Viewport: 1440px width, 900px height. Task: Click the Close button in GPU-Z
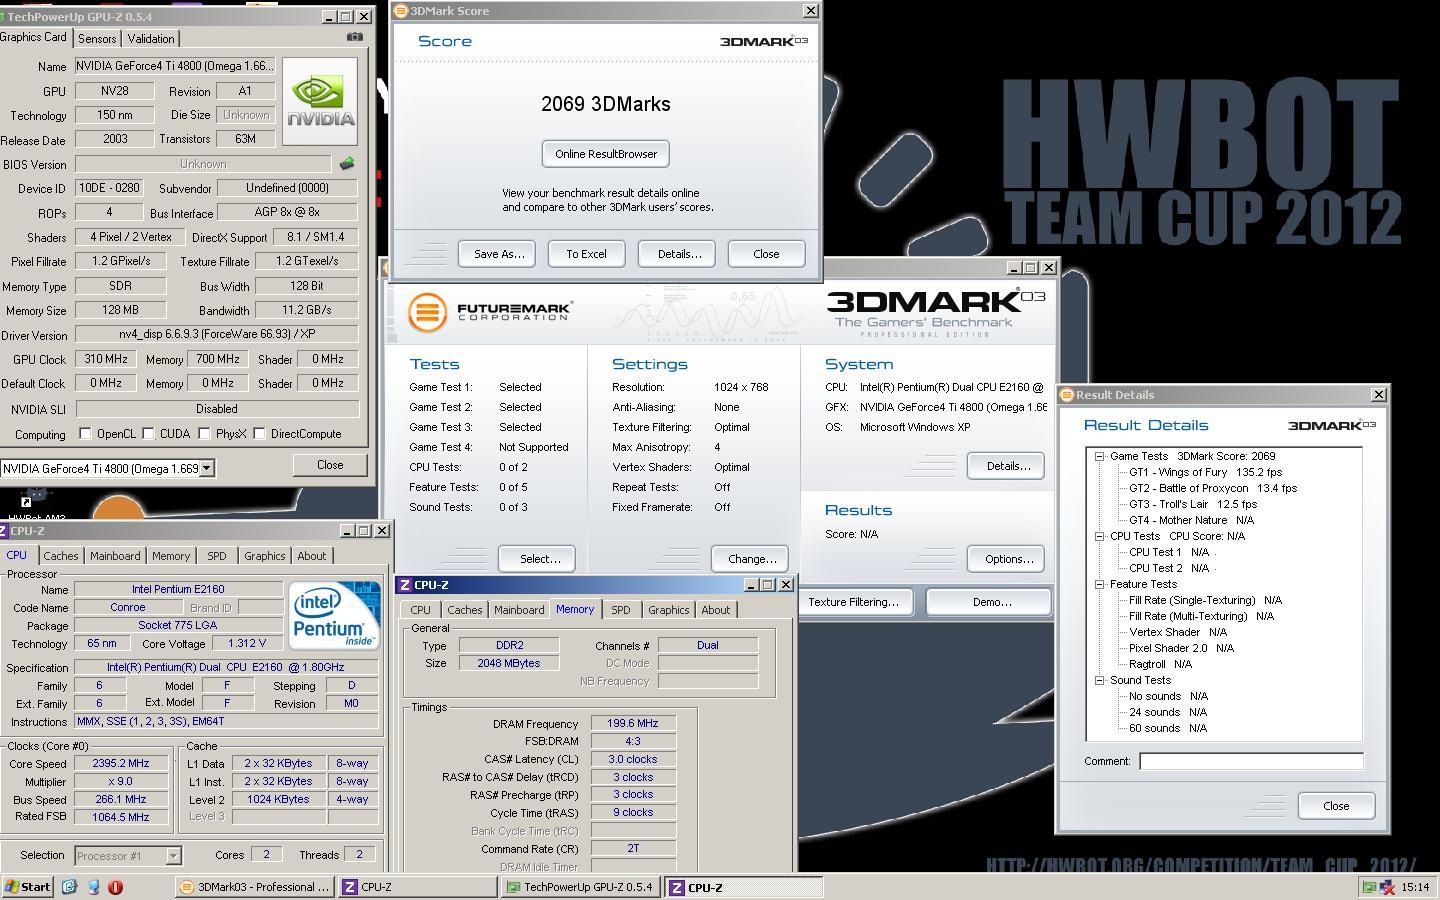click(x=330, y=465)
